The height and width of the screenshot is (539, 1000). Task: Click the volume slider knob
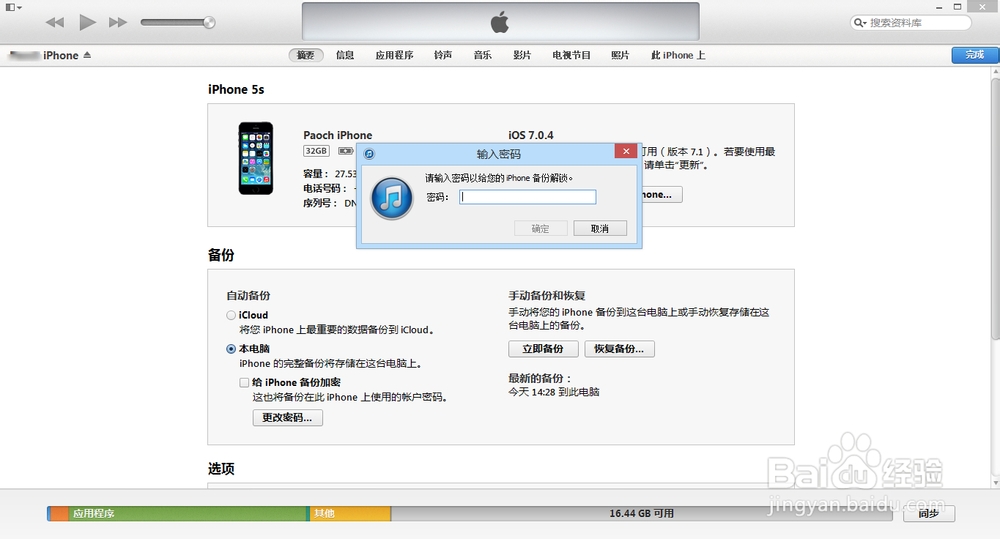(x=209, y=22)
